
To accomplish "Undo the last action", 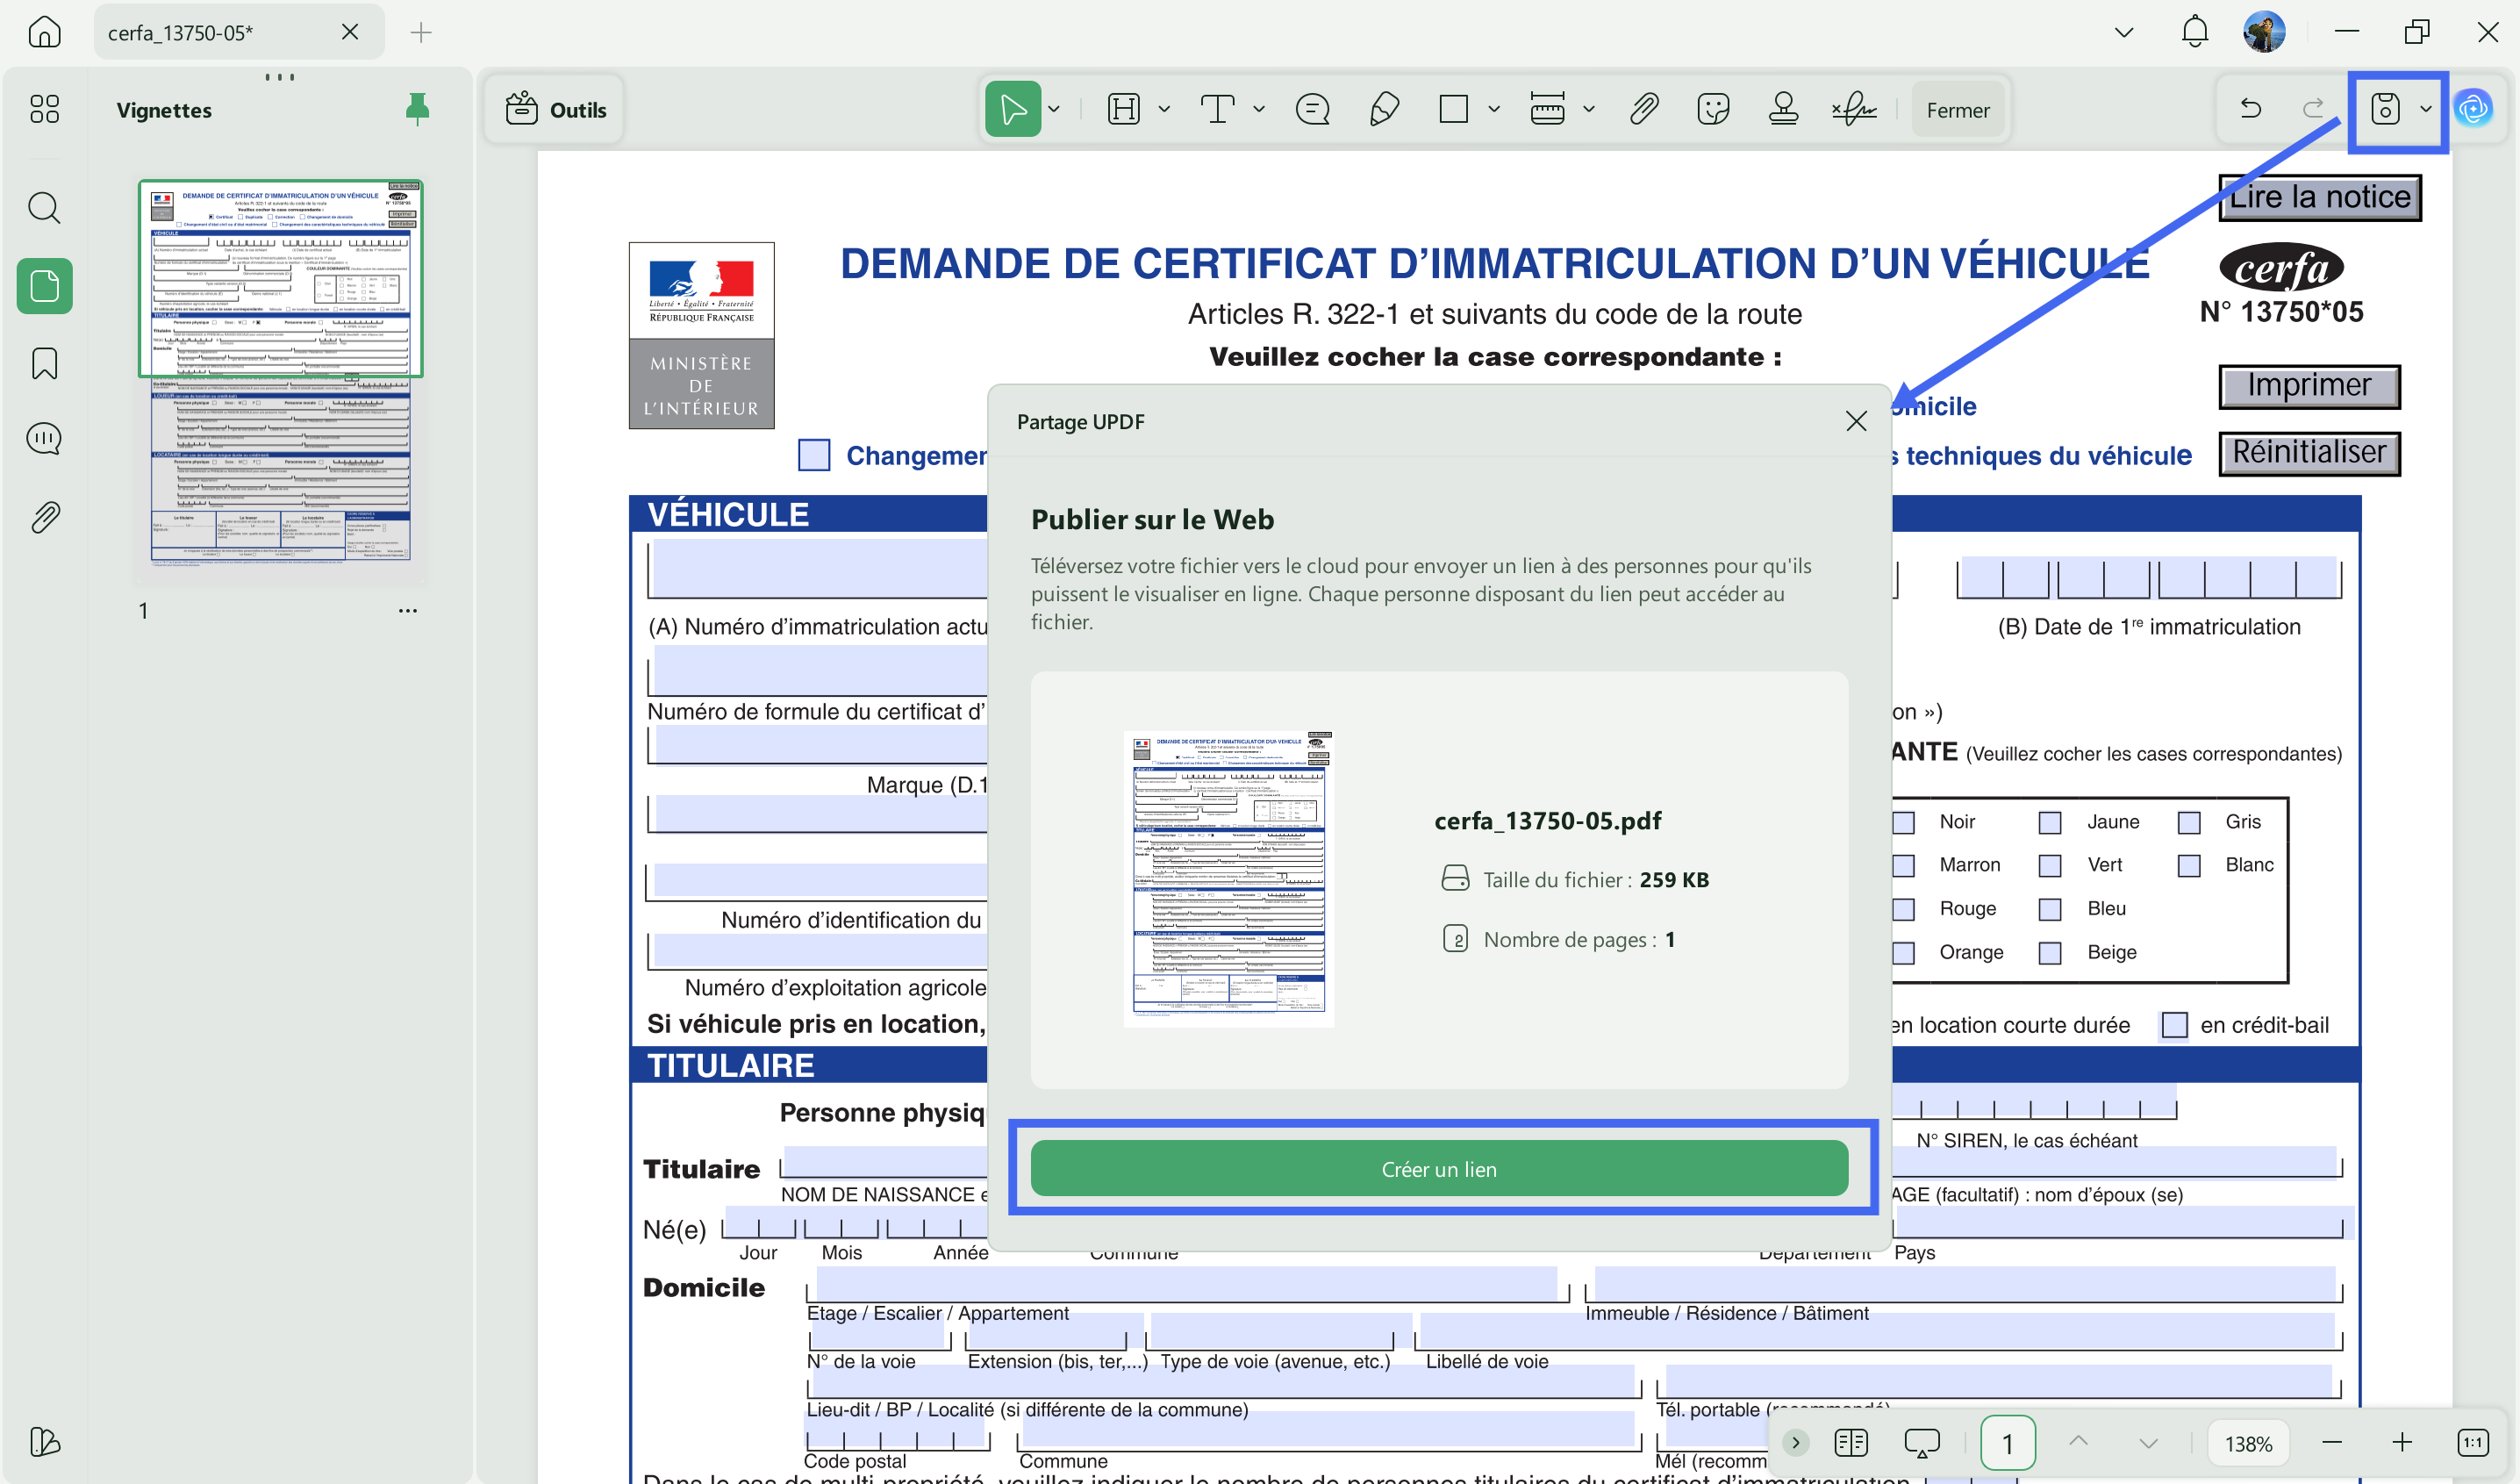I will pos(2250,108).
